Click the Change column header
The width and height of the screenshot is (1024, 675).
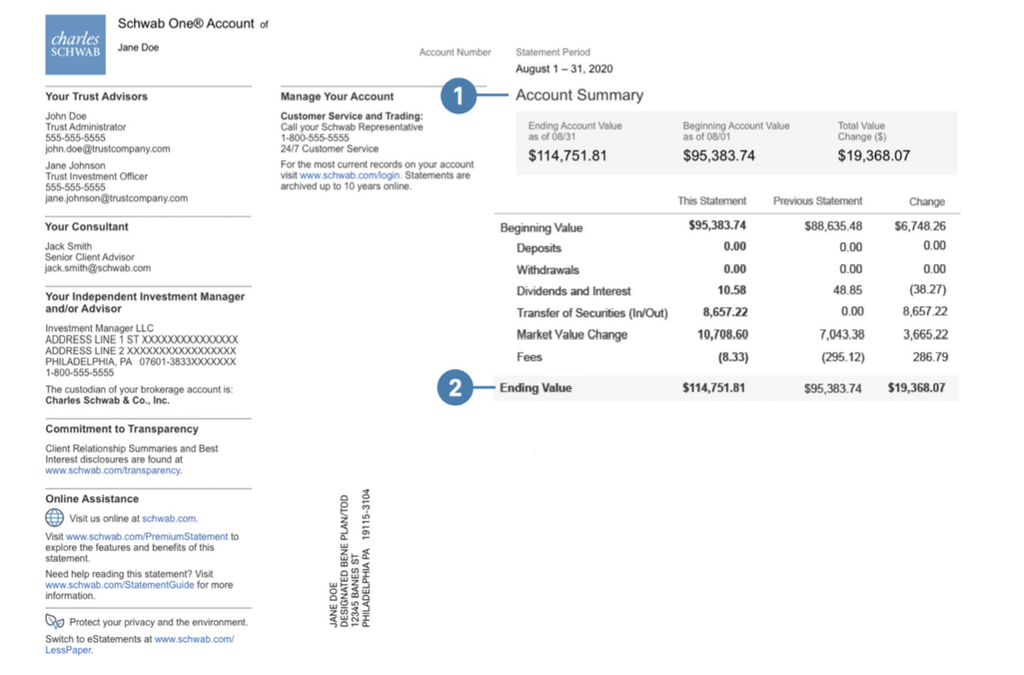[x=927, y=202]
